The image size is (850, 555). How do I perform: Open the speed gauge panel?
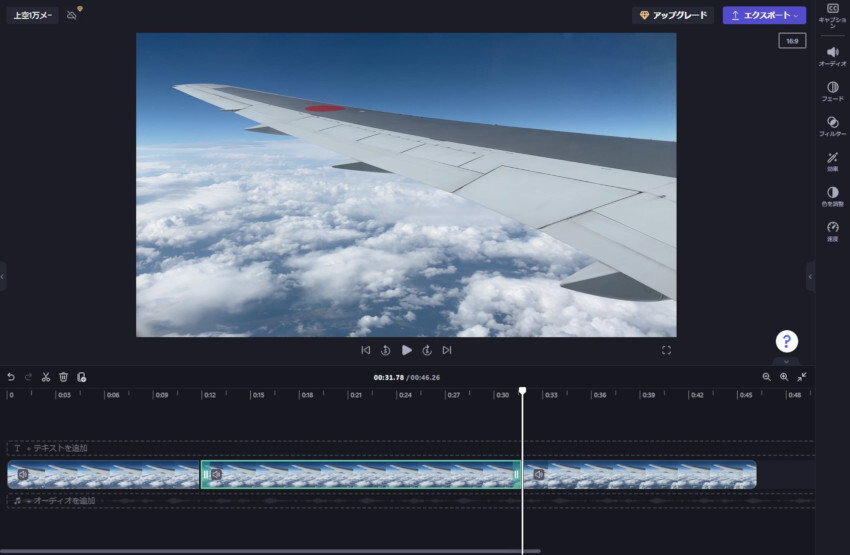point(832,231)
